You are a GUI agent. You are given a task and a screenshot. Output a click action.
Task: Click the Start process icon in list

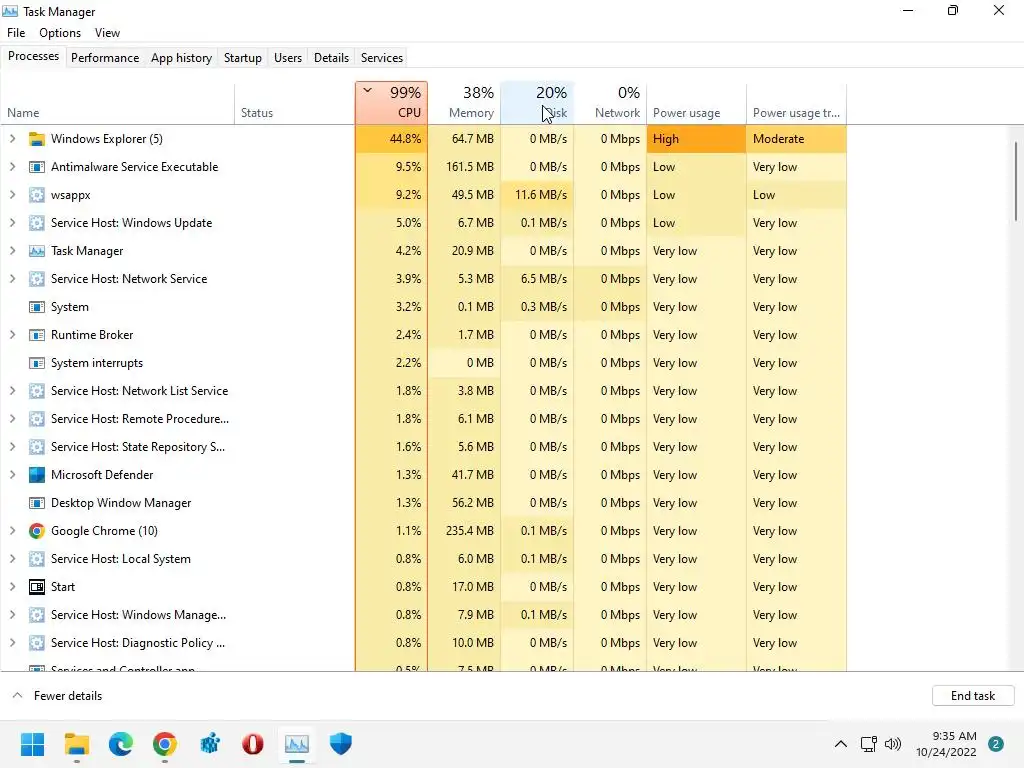coord(37,587)
